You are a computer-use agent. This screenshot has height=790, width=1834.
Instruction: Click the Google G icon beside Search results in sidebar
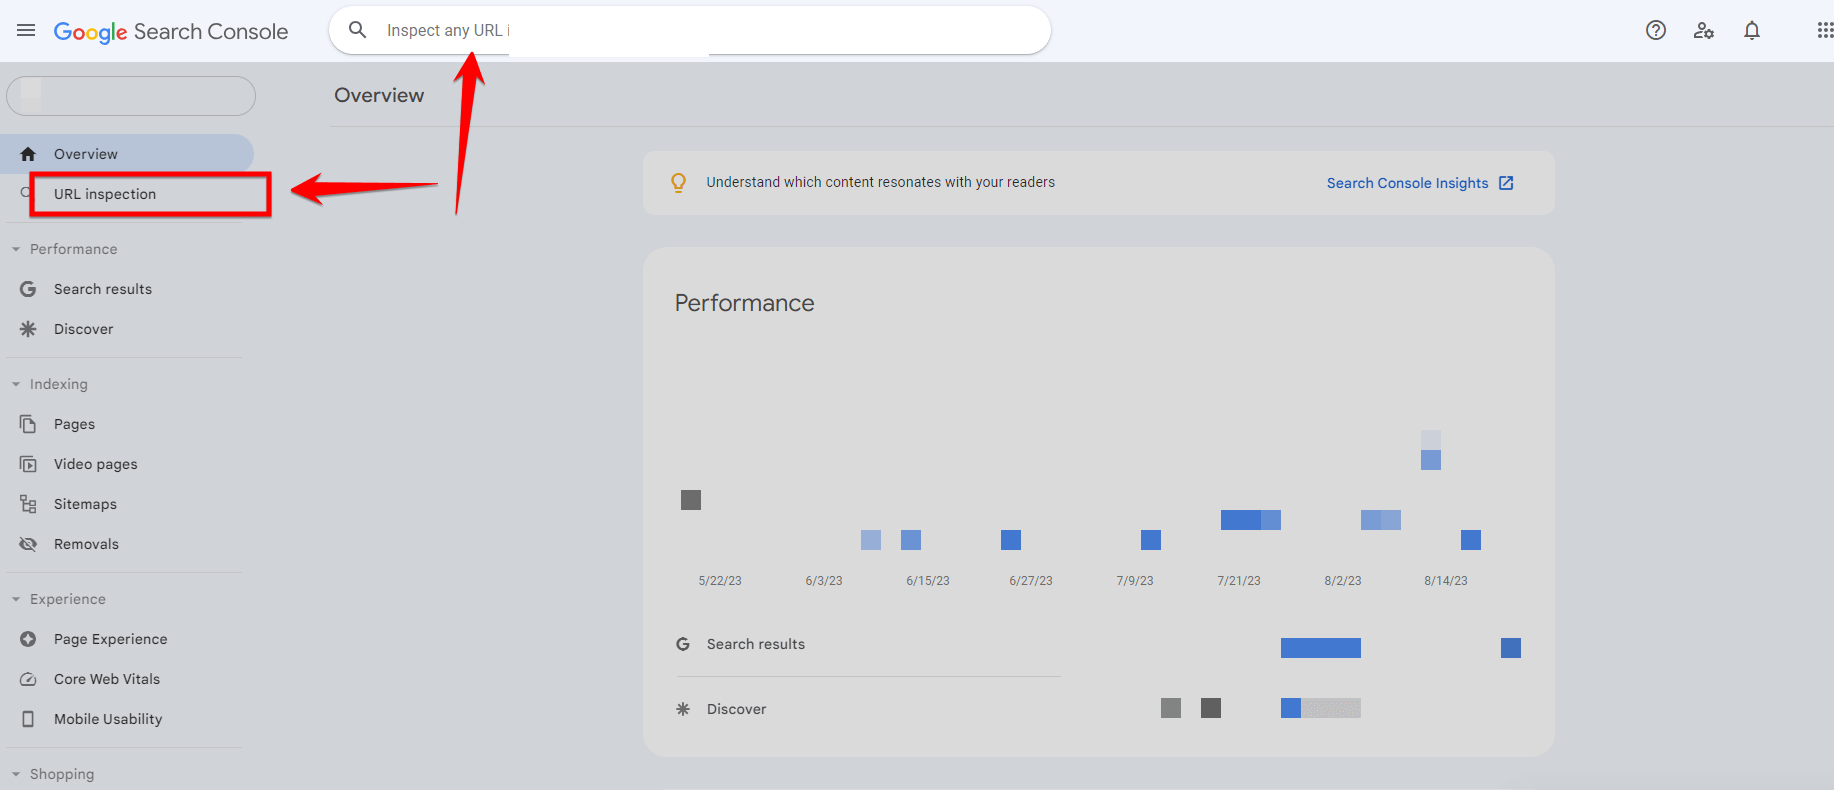[x=28, y=289]
